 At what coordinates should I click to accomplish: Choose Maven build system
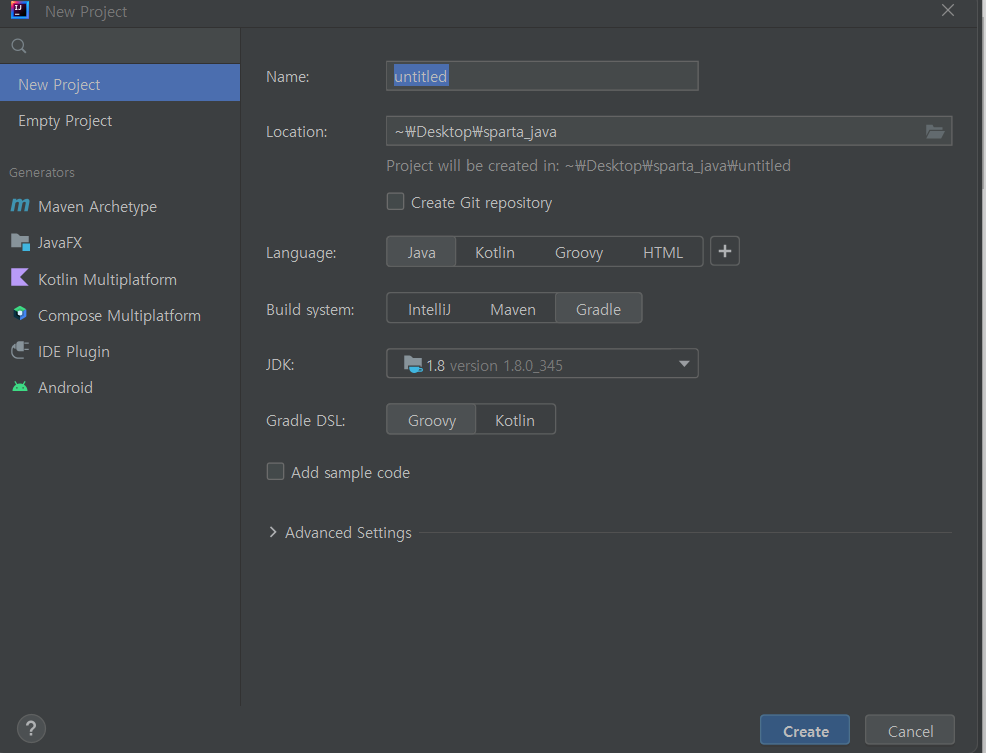point(512,309)
